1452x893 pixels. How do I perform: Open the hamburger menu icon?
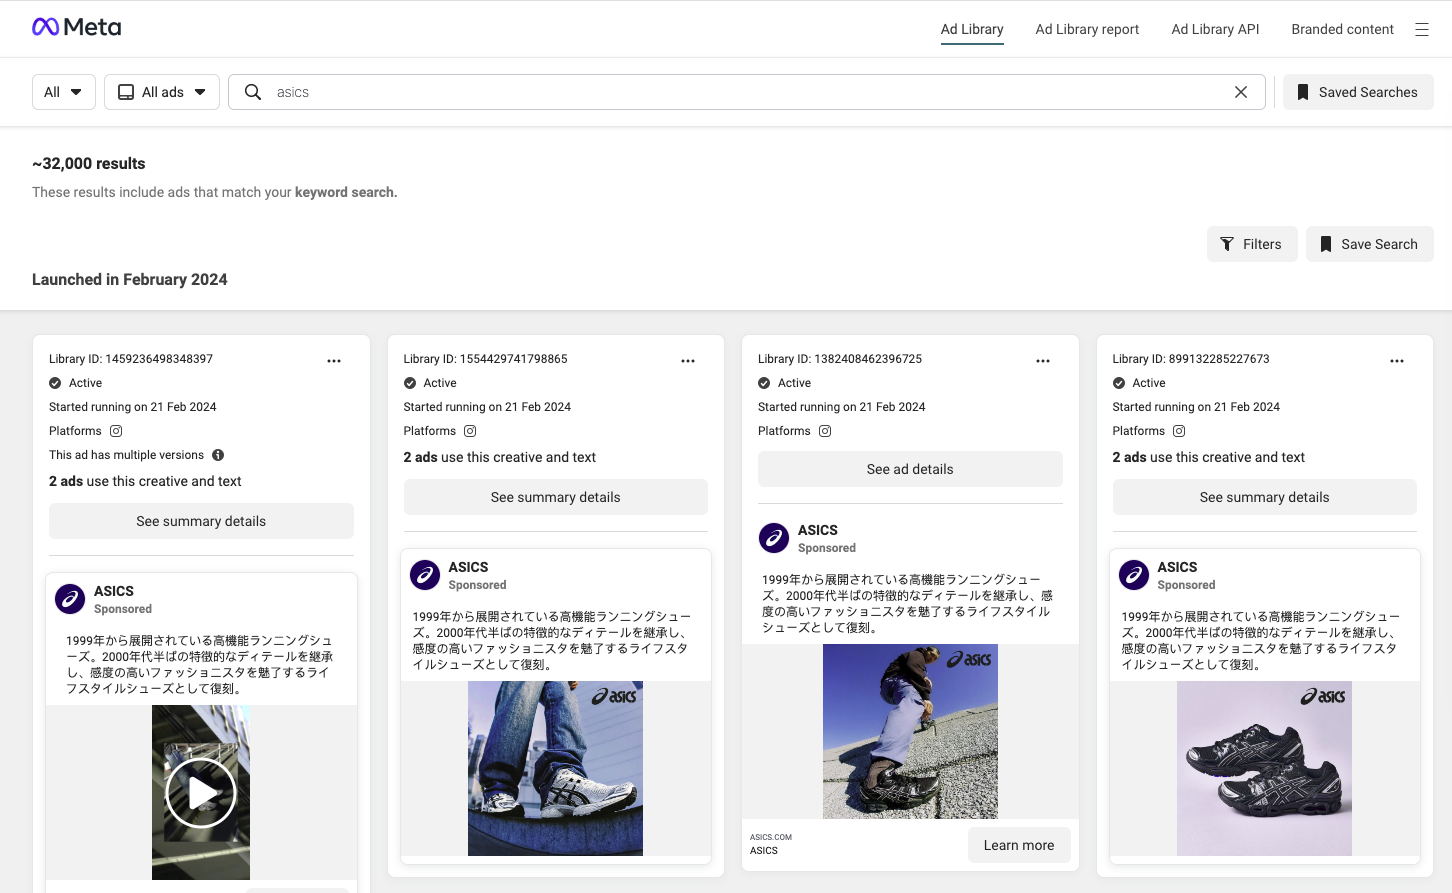1421,29
